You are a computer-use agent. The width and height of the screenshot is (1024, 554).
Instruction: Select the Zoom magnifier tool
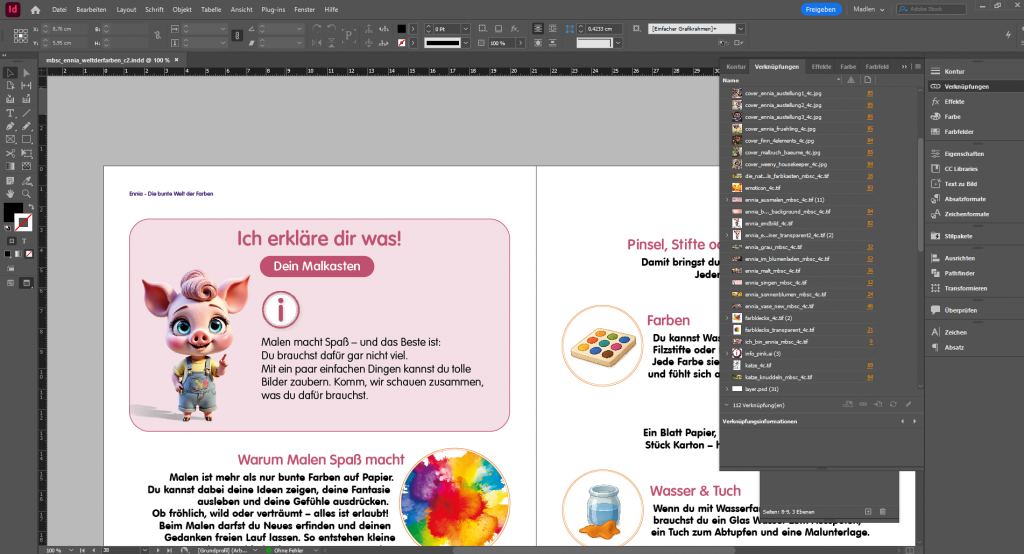pyautogui.click(x=24, y=193)
